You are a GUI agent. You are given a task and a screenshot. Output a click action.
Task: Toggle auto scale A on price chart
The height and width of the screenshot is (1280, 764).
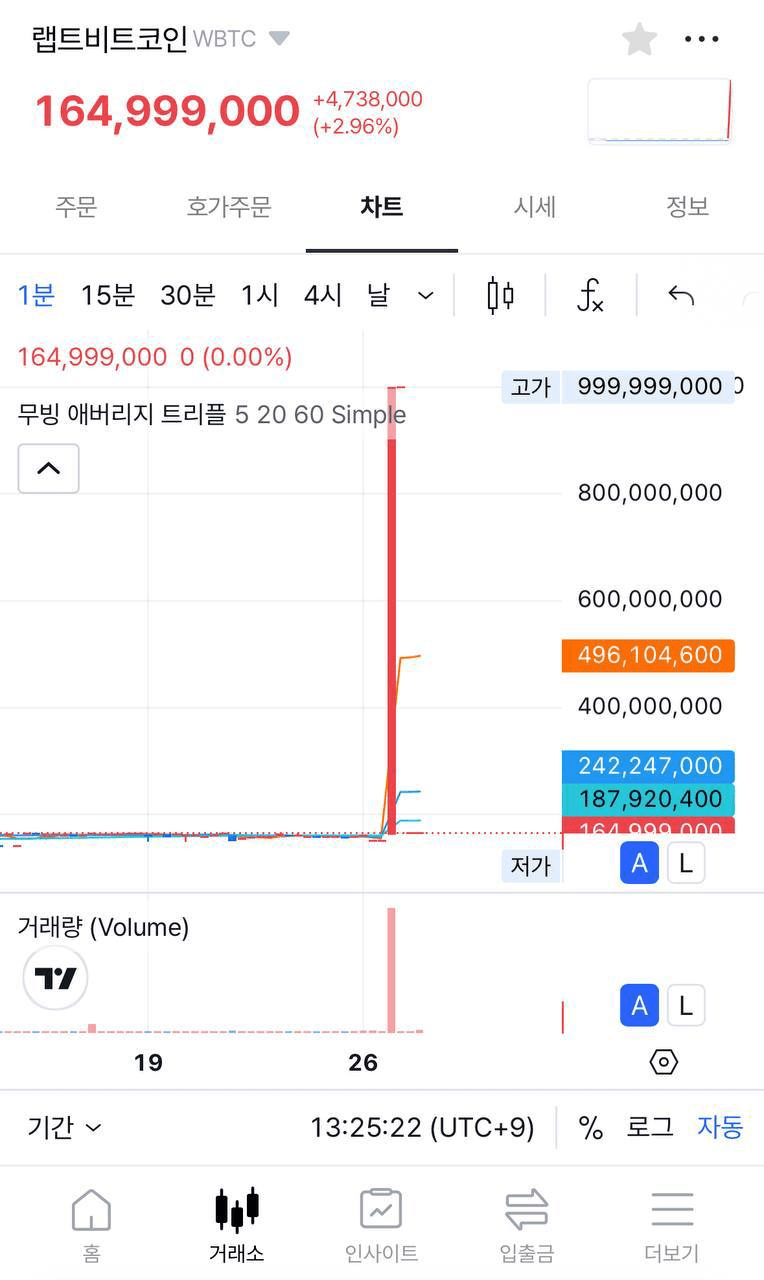point(639,863)
